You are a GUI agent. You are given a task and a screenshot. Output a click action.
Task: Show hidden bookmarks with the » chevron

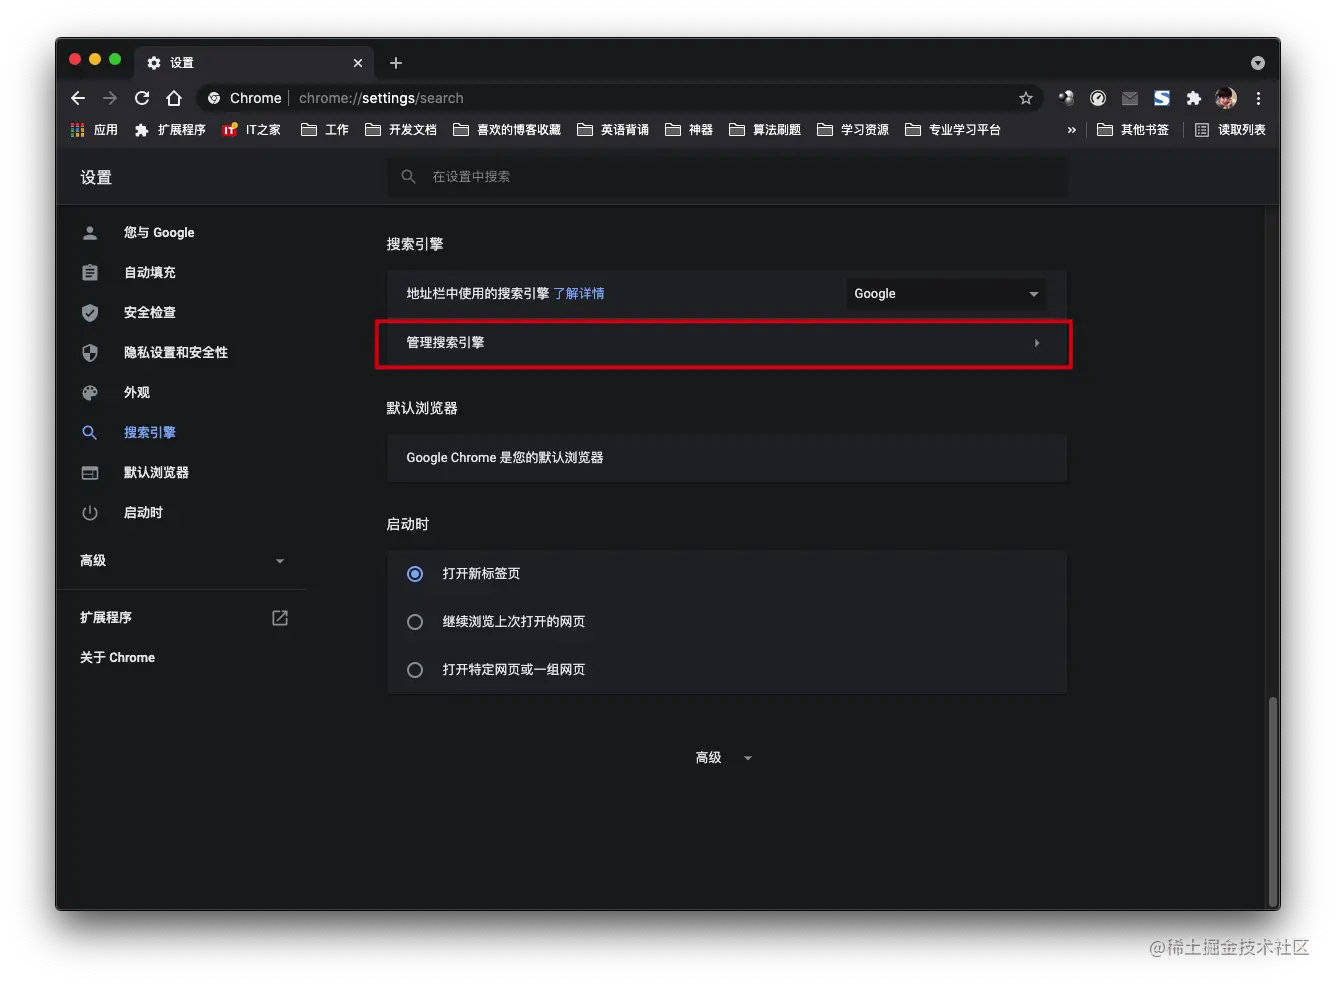1072,130
